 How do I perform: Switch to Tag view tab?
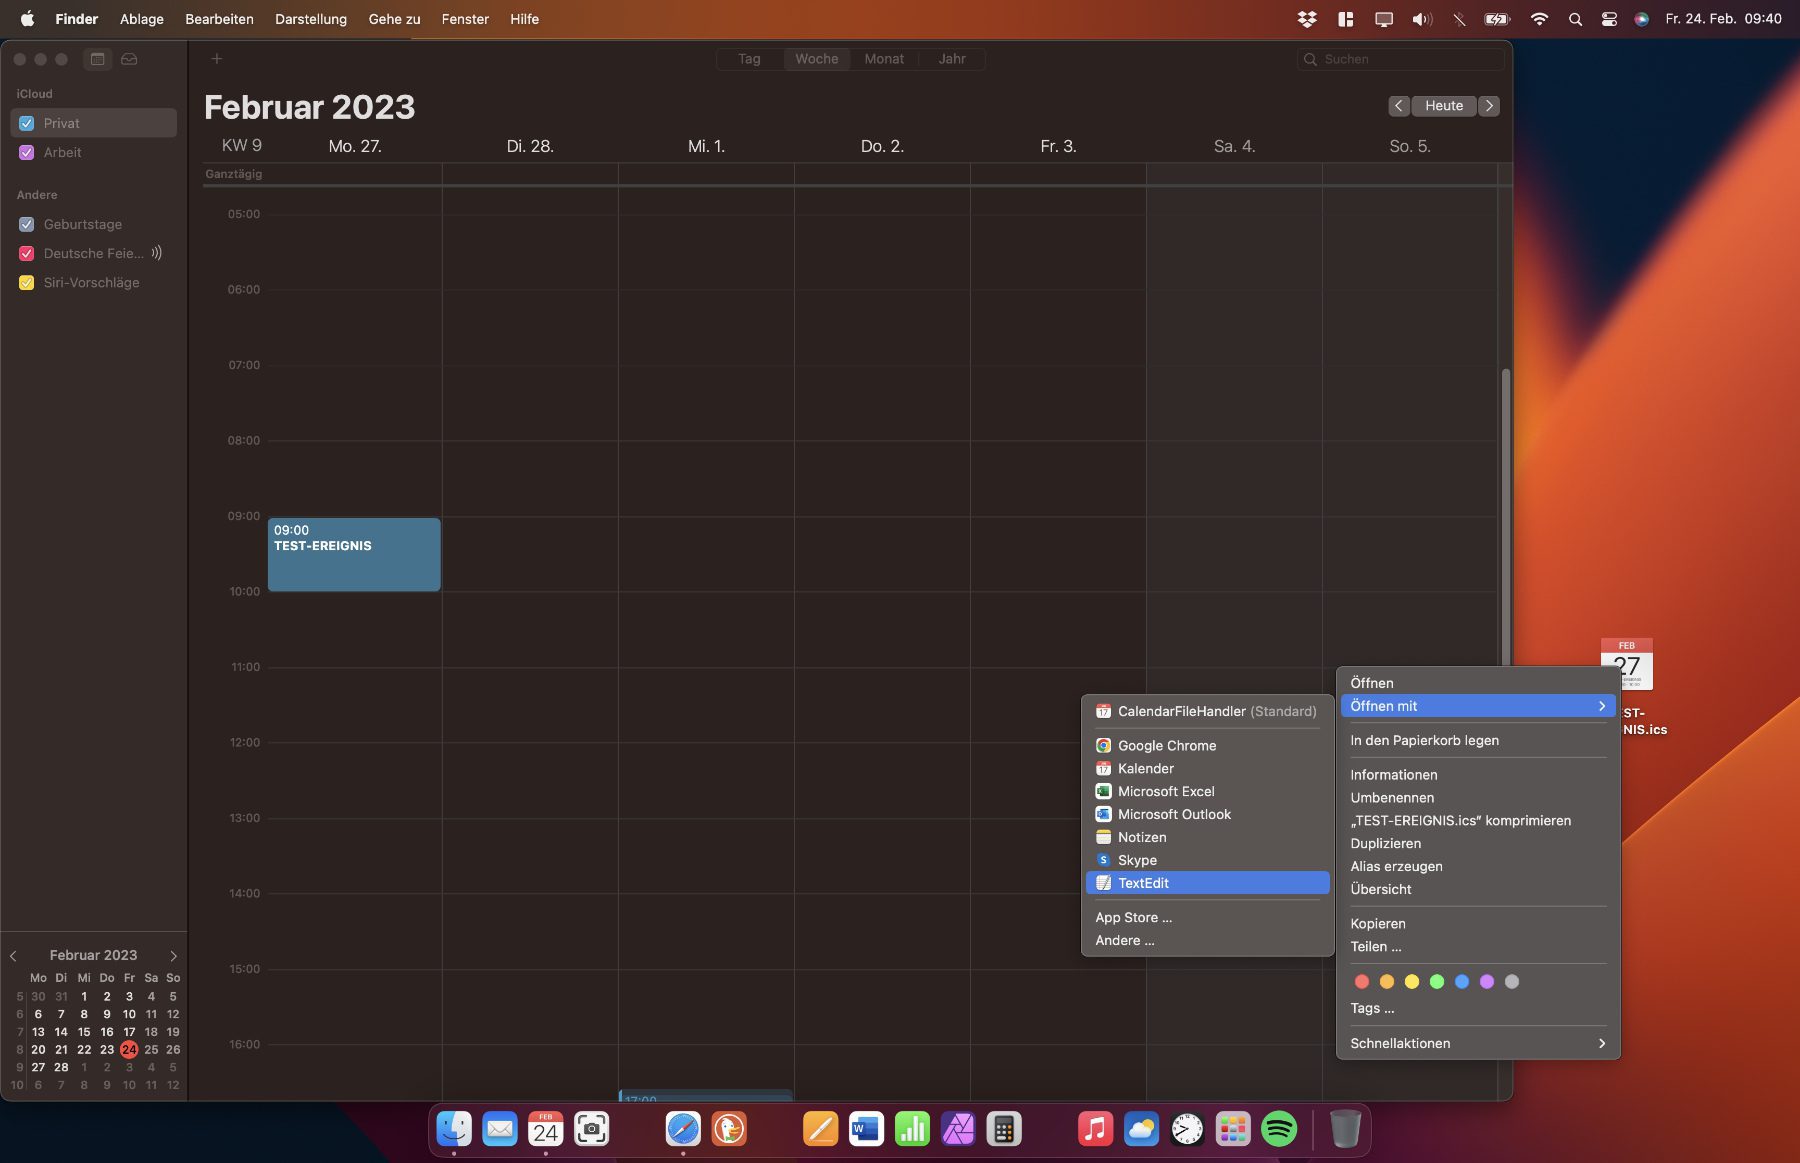(749, 59)
